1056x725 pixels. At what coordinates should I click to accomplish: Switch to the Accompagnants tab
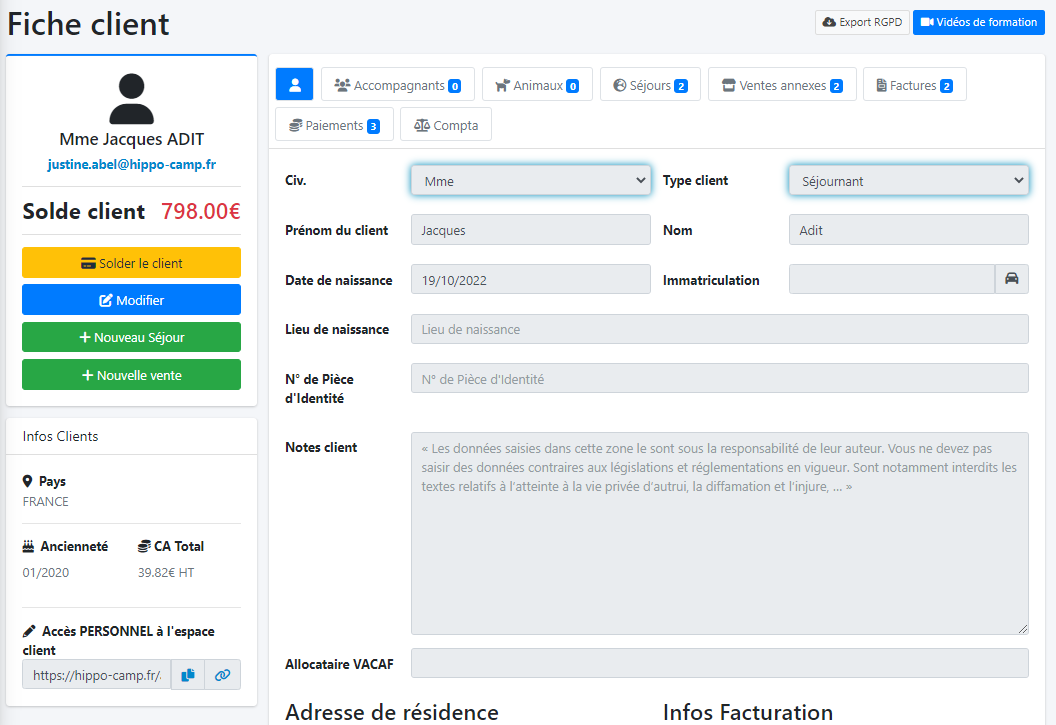397,85
